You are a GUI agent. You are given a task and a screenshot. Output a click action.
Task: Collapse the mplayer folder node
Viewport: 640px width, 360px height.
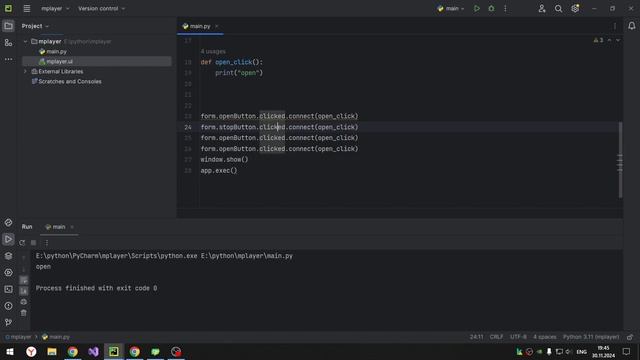[x=25, y=42]
